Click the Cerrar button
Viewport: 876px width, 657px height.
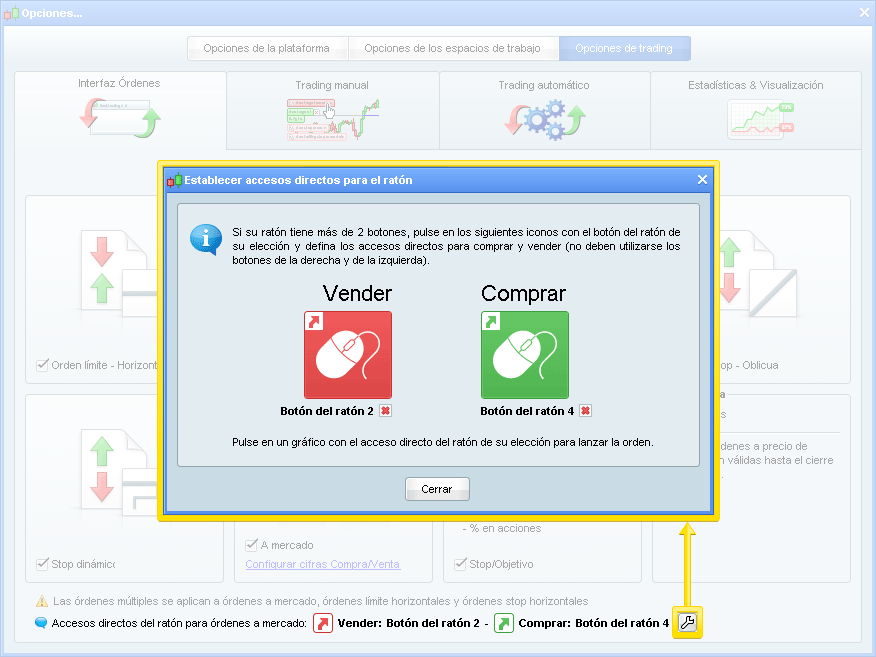(437, 489)
